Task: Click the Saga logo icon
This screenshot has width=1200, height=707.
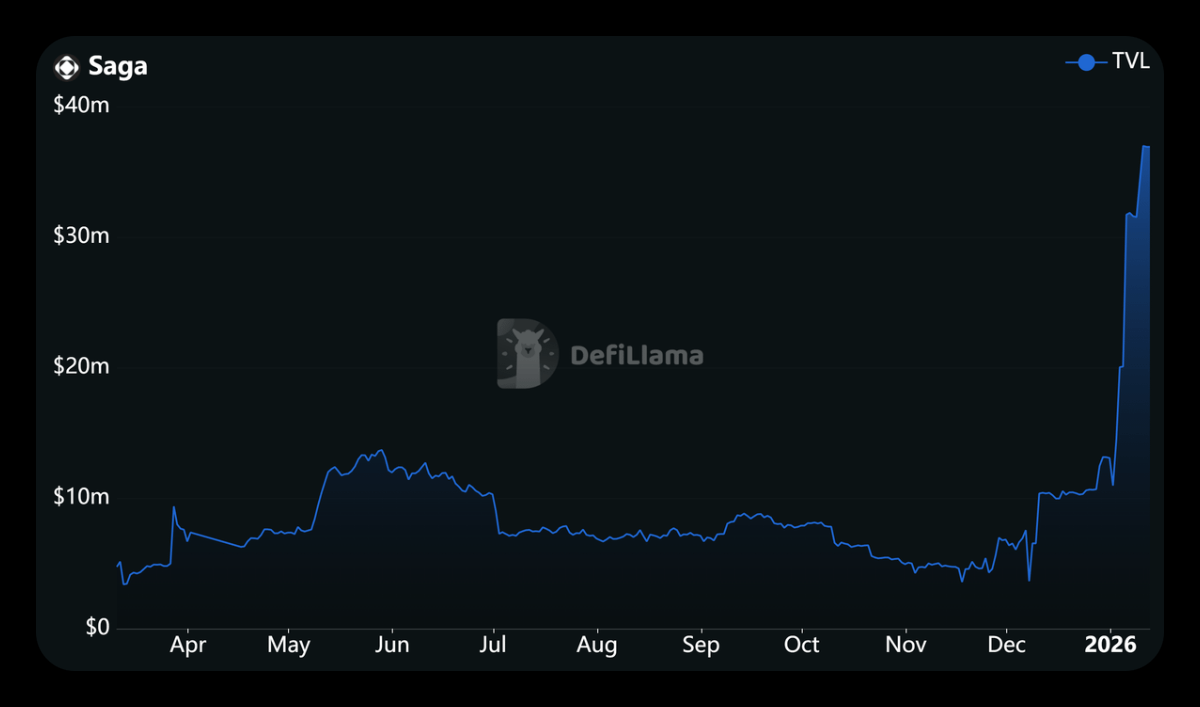Action: point(67,67)
